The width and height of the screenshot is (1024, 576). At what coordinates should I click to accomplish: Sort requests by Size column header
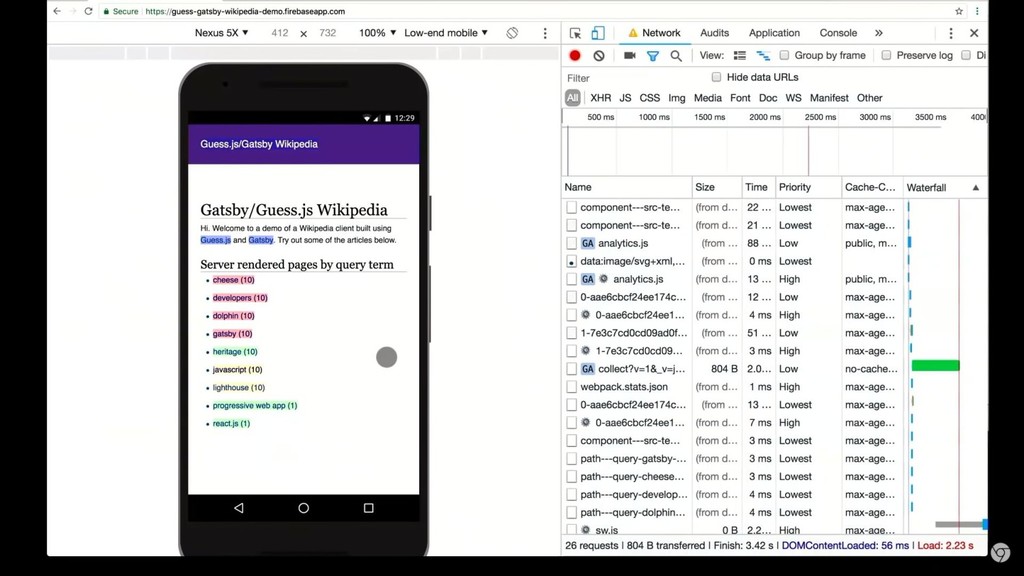(x=716, y=187)
